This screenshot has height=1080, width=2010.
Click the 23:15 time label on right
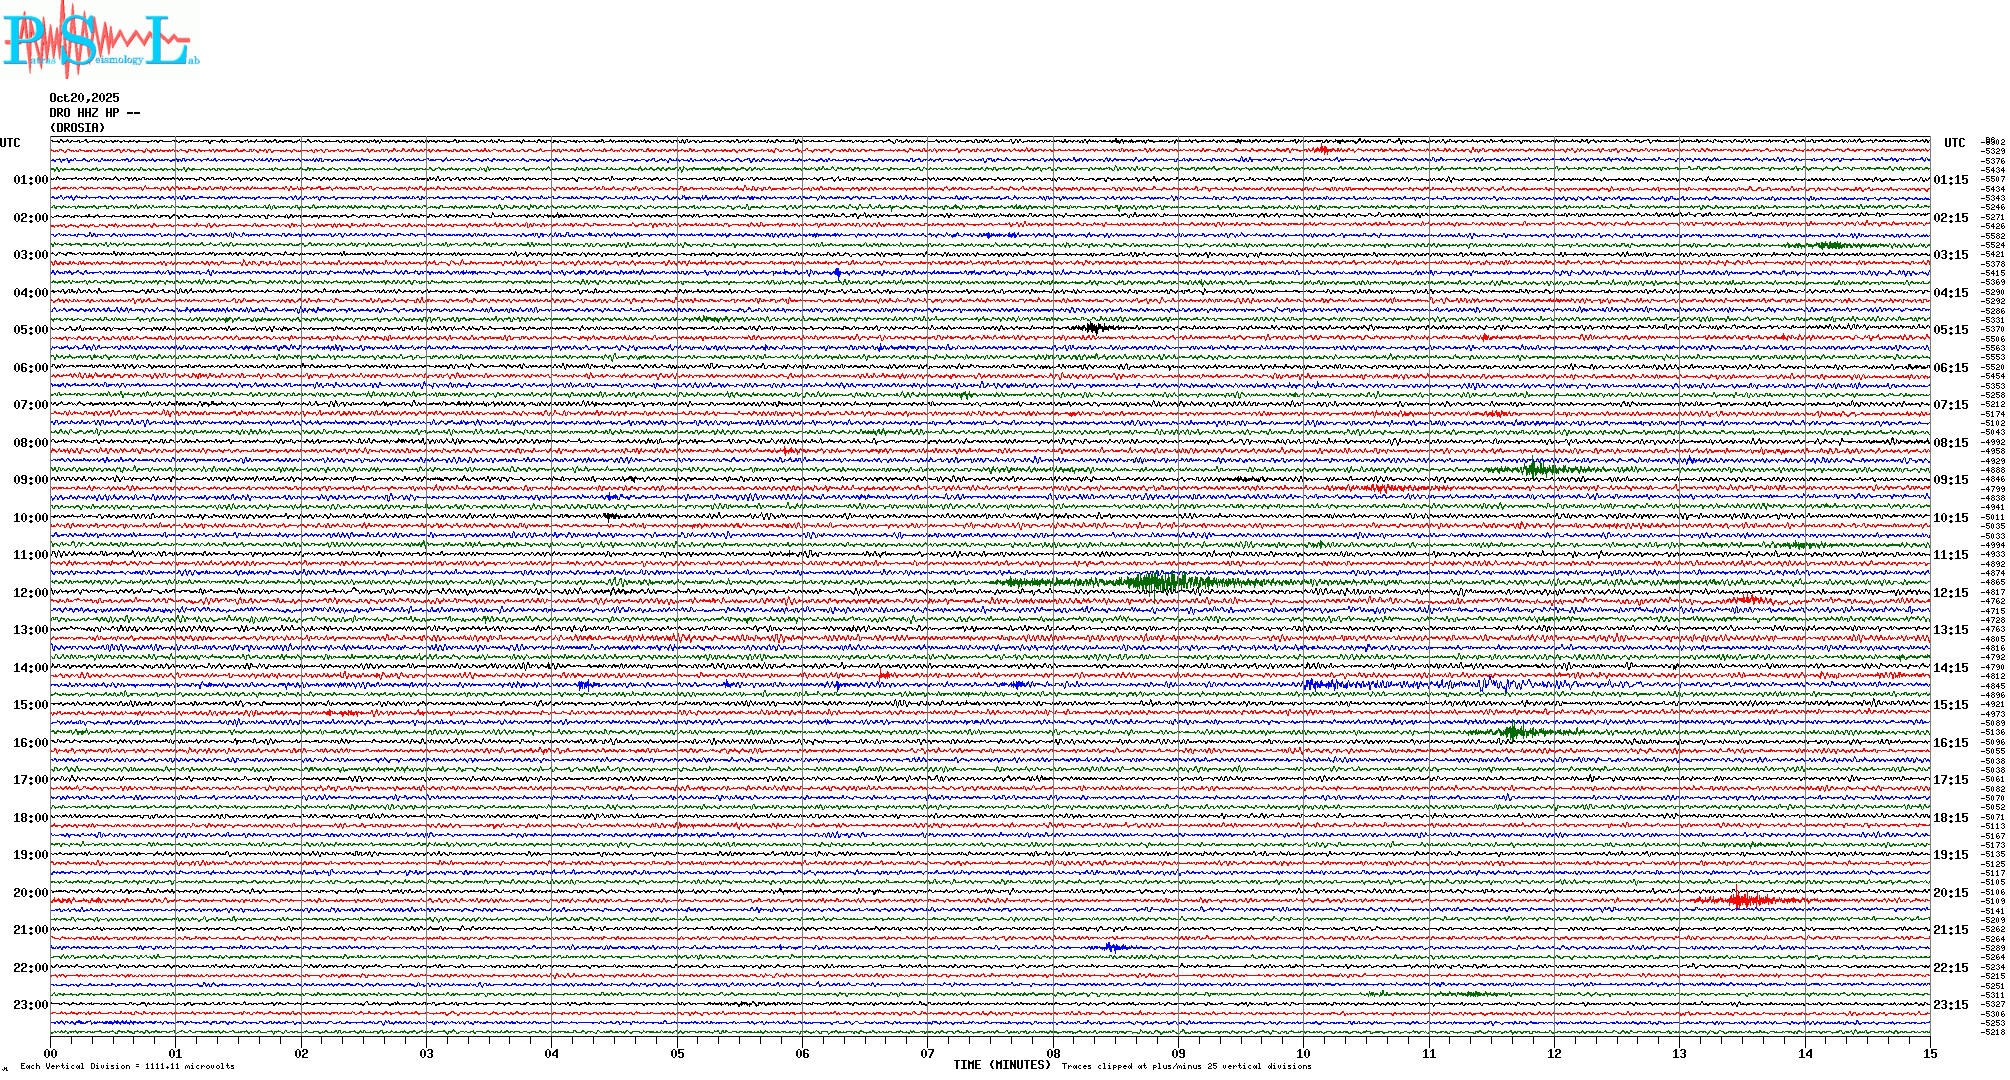1950,1005
